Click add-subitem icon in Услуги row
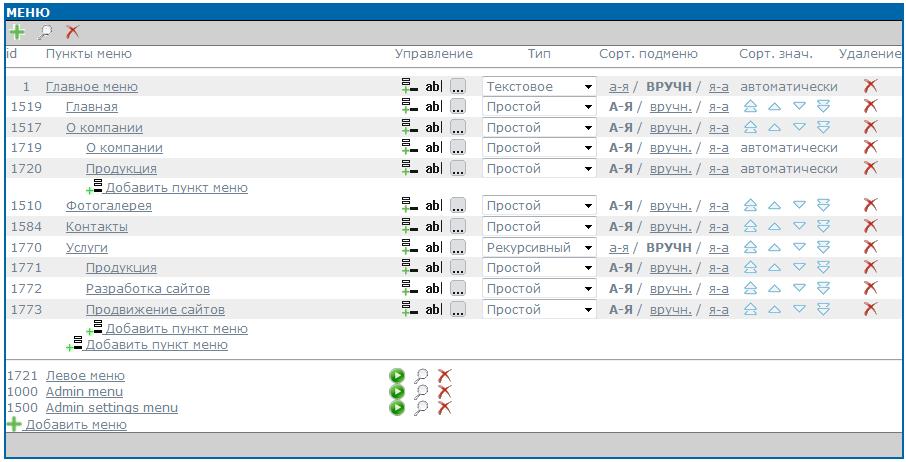906x462 pixels. click(x=409, y=247)
